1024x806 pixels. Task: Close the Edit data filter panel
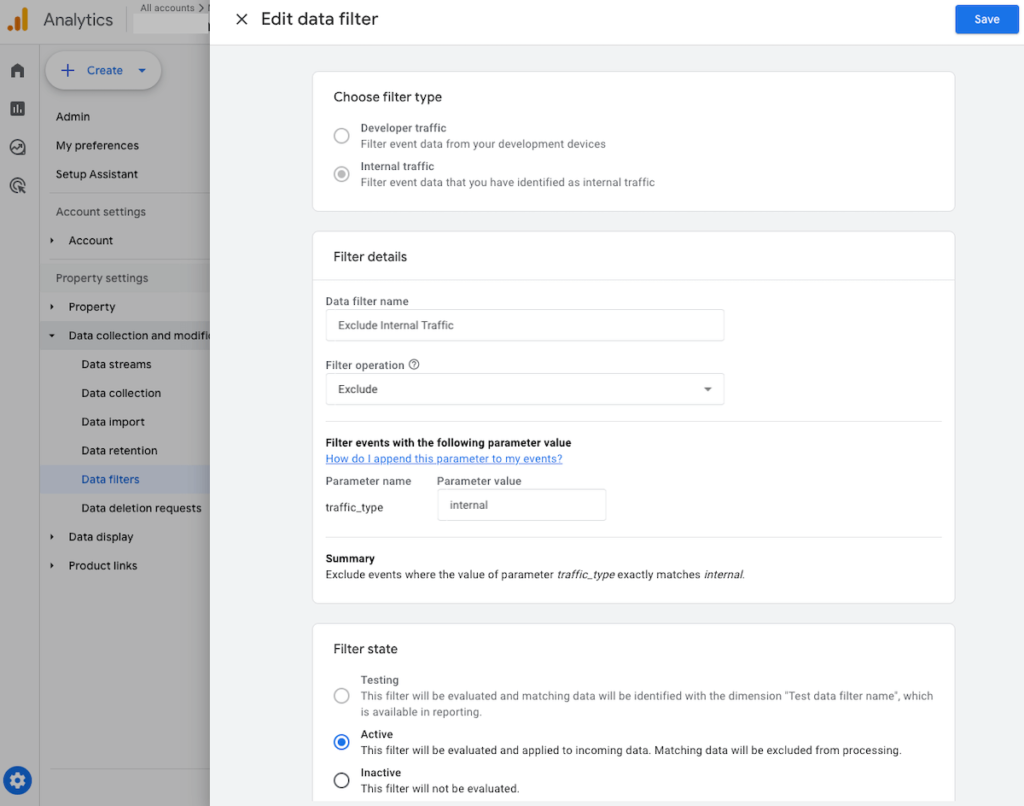tap(242, 20)
